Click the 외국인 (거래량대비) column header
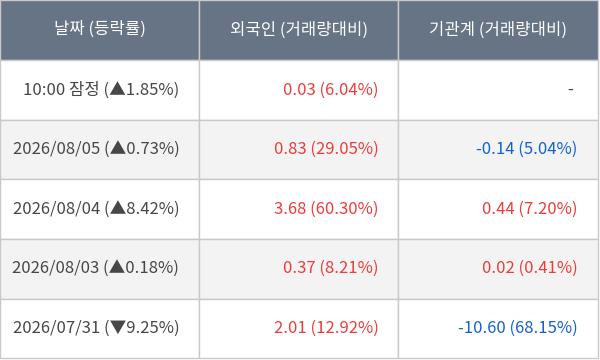The image size is (600, 360). point(299,30)
